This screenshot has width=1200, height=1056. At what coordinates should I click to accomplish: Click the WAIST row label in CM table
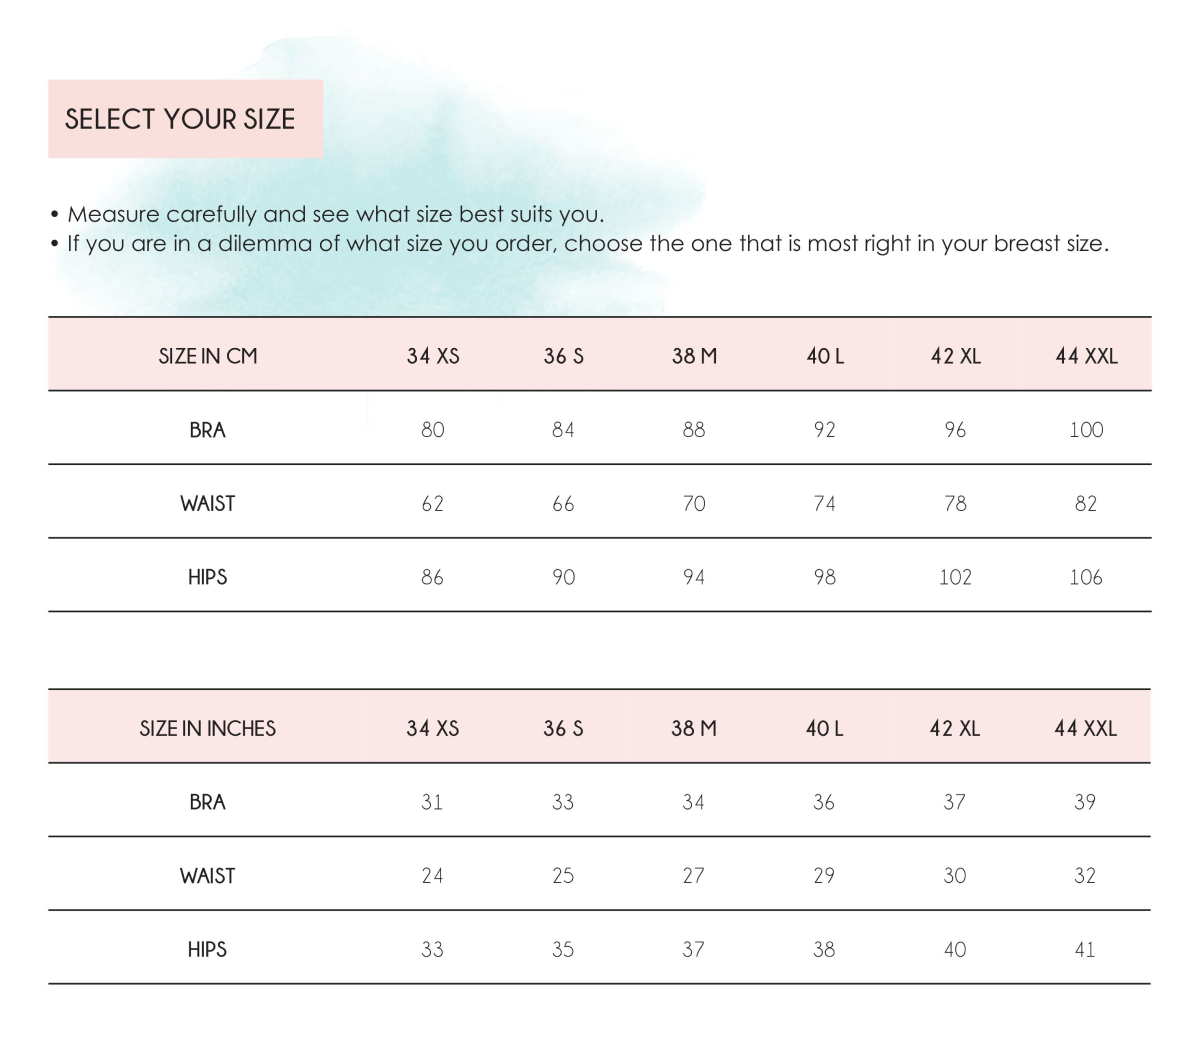point(207,503)
